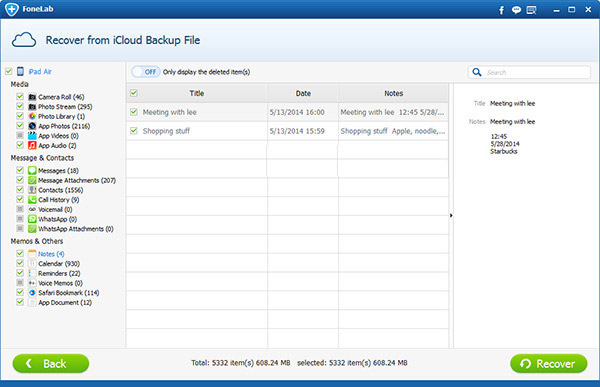Uncheck the Shopping stuff row checkbox
The image size is (600, 387).
(x=134, y=131)
